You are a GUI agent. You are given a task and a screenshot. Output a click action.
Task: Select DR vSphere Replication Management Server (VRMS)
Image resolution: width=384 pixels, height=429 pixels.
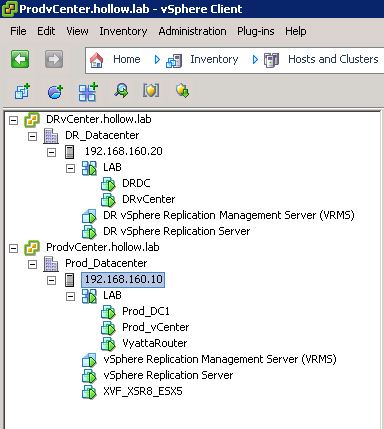229,215
